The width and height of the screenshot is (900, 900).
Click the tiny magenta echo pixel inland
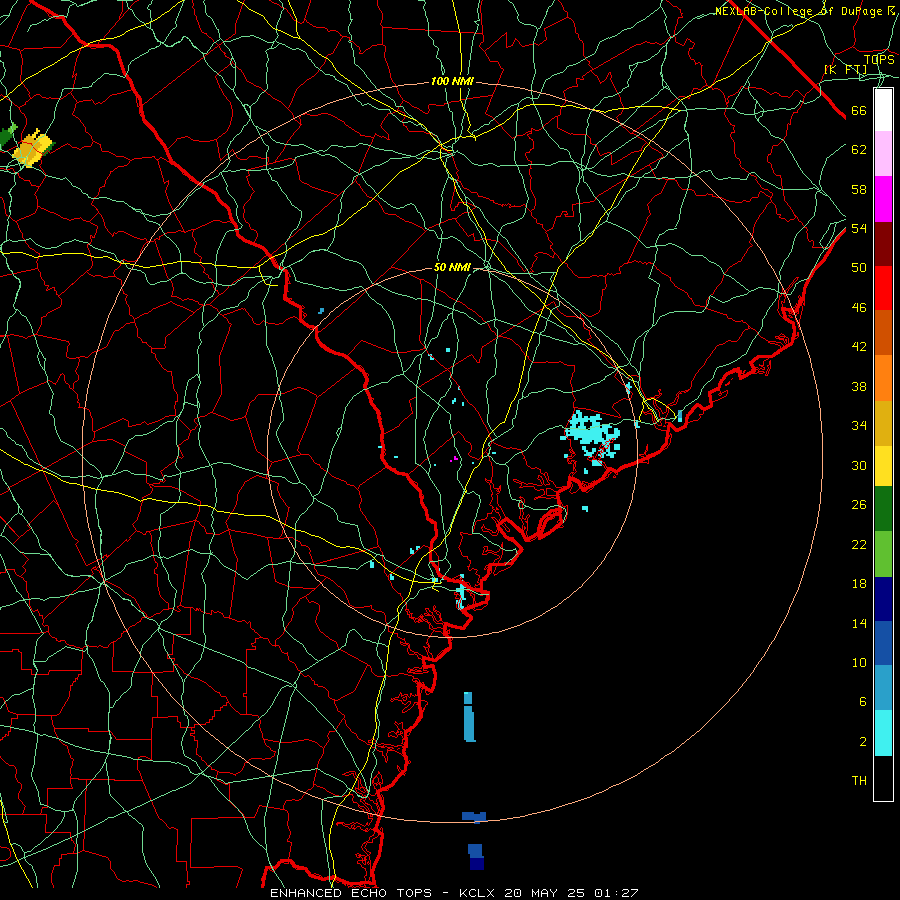[x=455, y=458]
